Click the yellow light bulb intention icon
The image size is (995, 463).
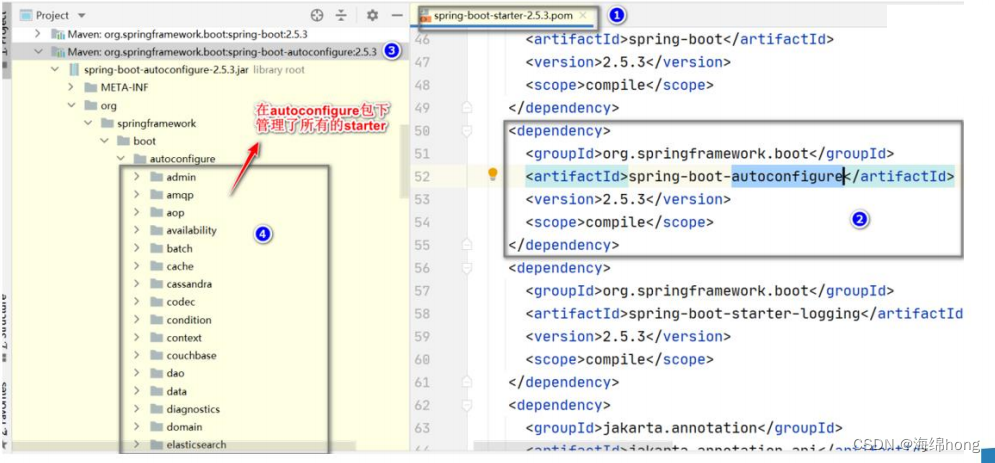492,175
